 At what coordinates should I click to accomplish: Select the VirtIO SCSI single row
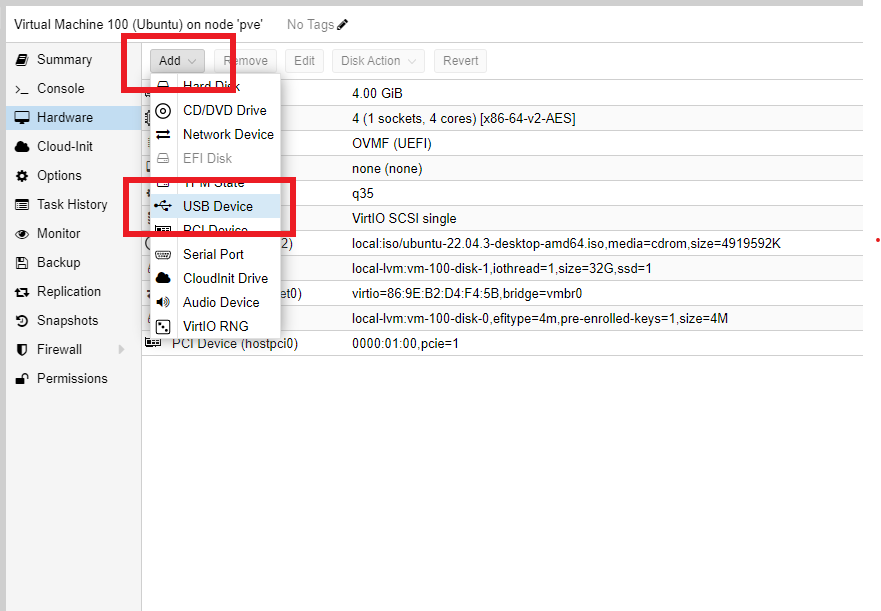point(502,219)
